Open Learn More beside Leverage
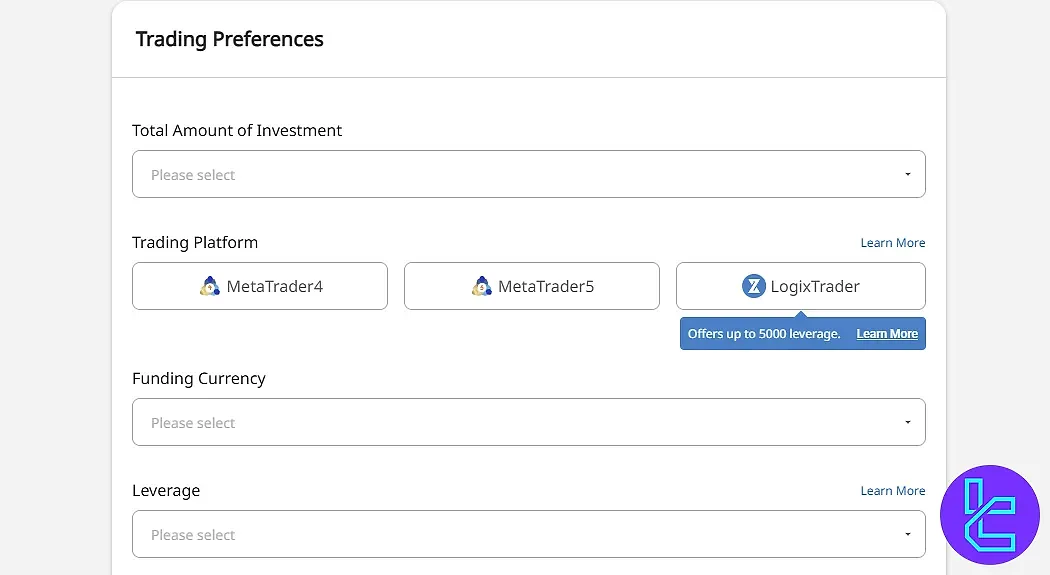This screenshot has height=575, width=1050. click(892, 491)
